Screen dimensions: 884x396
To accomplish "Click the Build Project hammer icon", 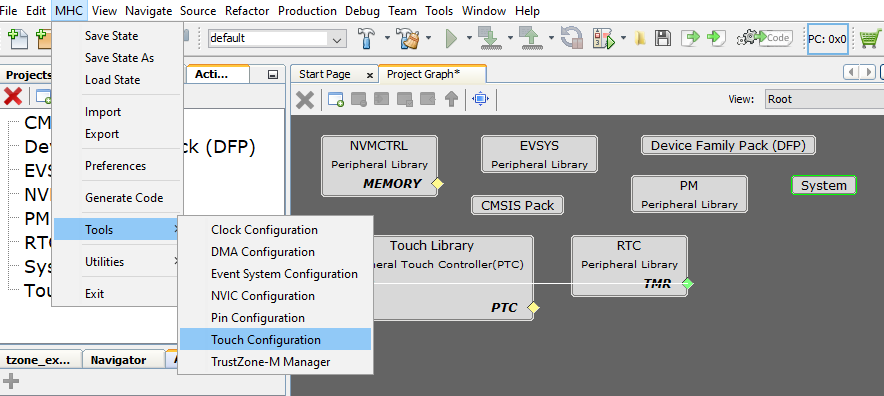I will tap(367, 38).
